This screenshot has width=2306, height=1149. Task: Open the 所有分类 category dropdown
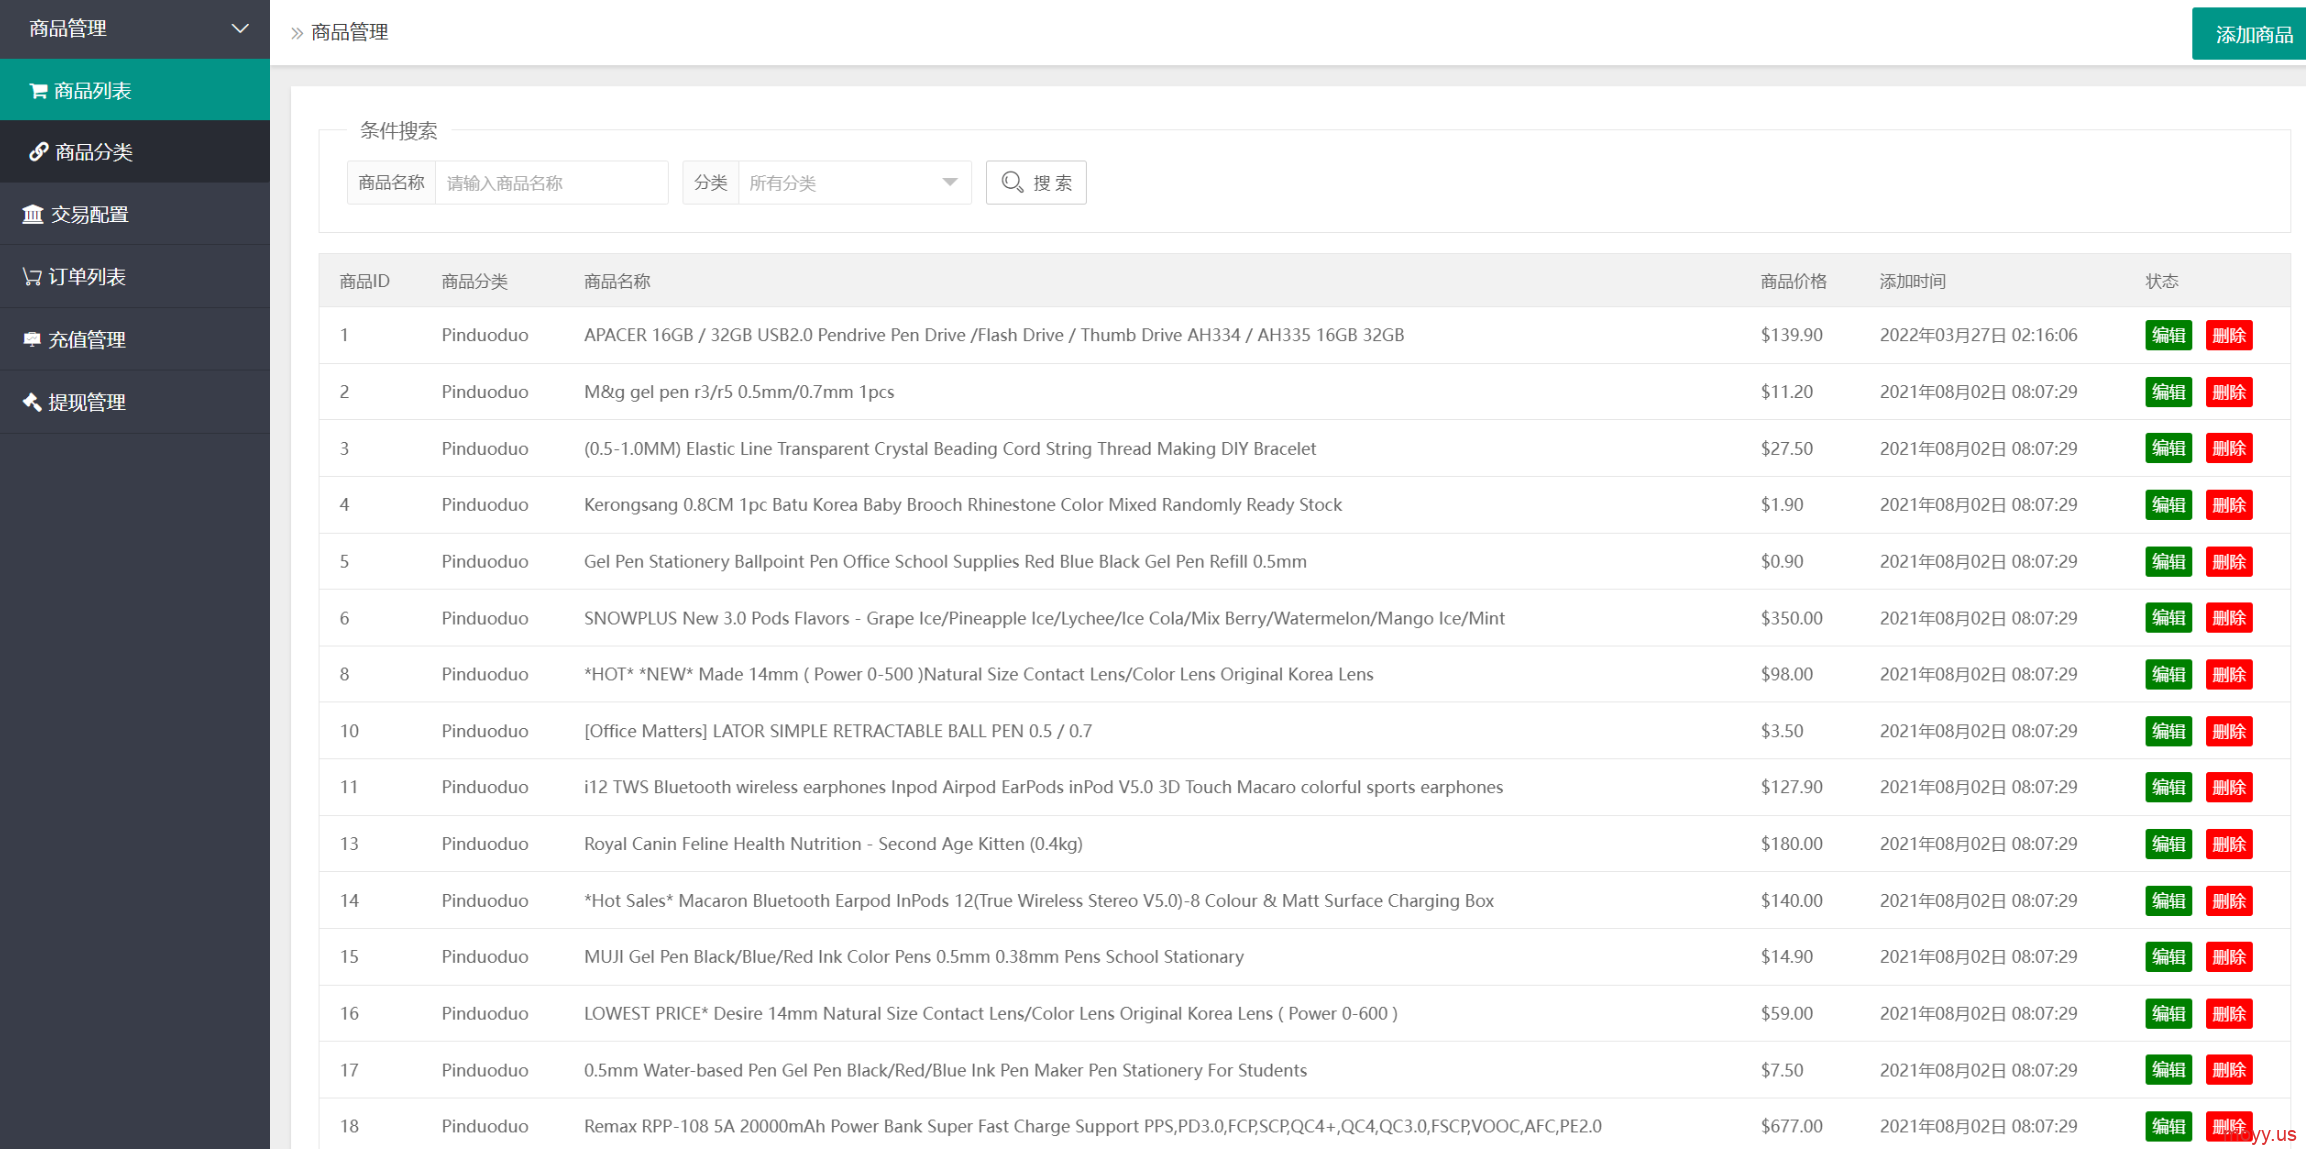[854, 183]
